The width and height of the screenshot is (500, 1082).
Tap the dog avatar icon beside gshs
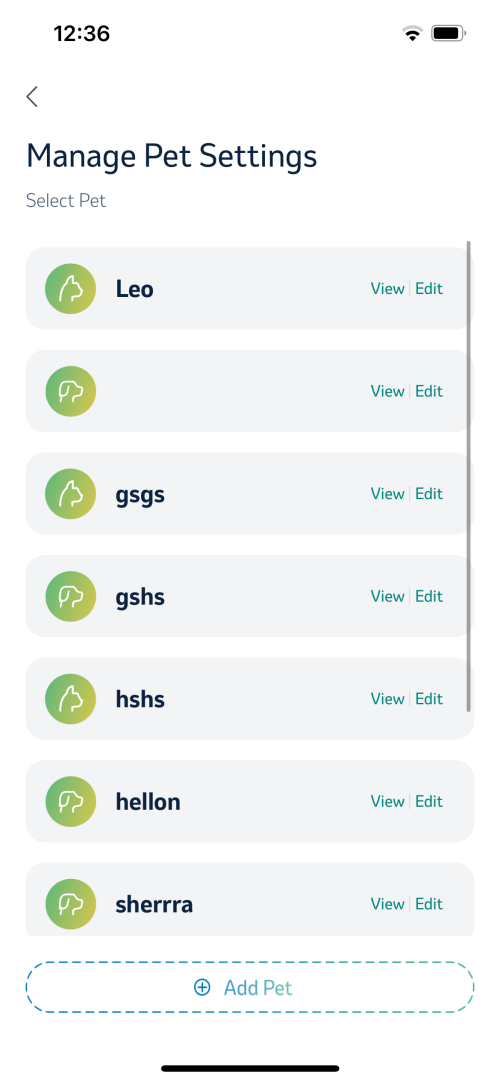tap(70, 596)
